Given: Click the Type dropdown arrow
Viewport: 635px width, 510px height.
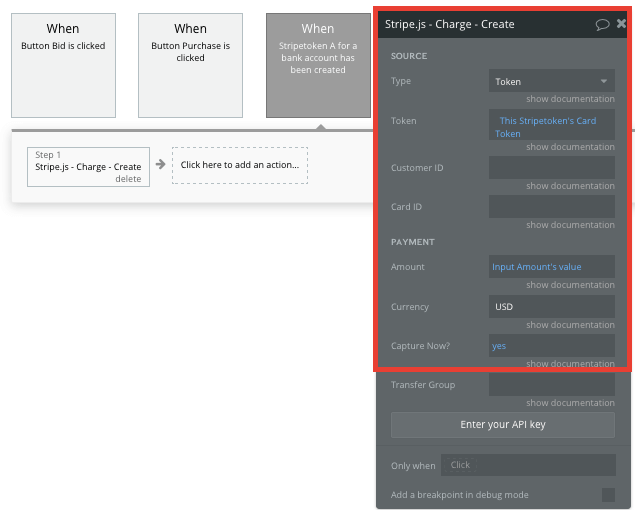Looking at the screenshot, I should click(x=604, y=81).
